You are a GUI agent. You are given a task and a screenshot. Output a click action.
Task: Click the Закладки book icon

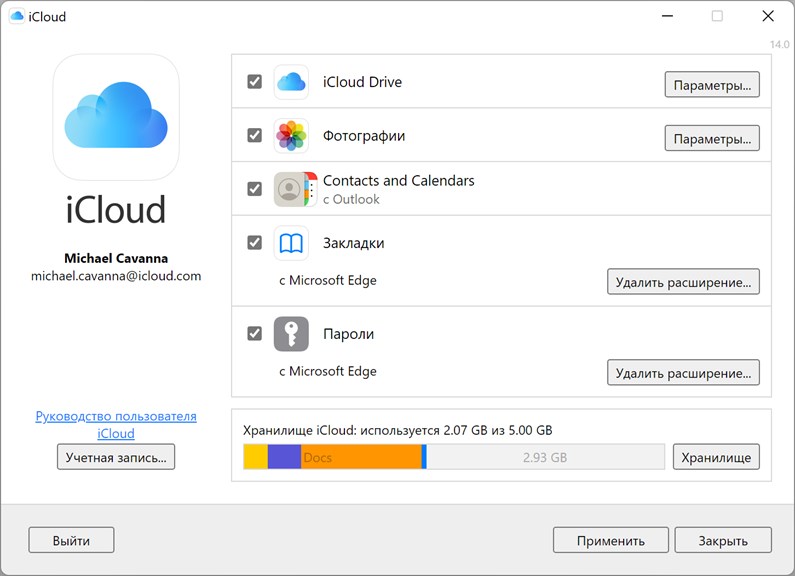(291, 243)
